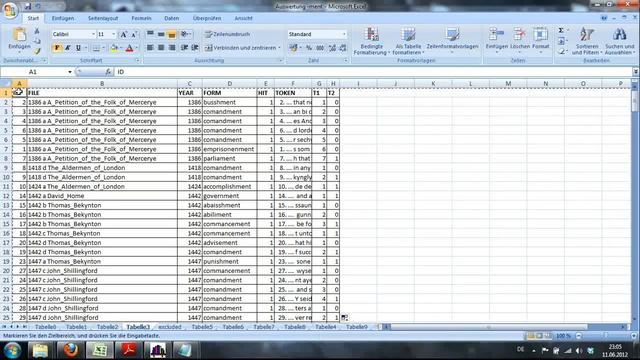Screen dimensions: 640x360
Task: Click the red font color A icon
Action: coord(129,48)
